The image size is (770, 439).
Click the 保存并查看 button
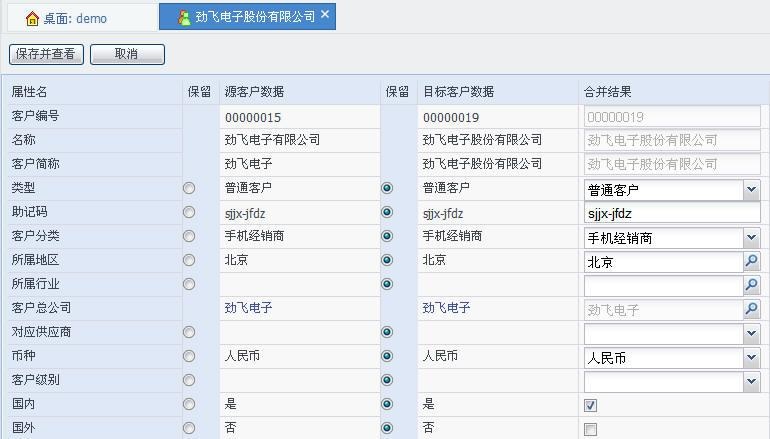tap(46, 54)
